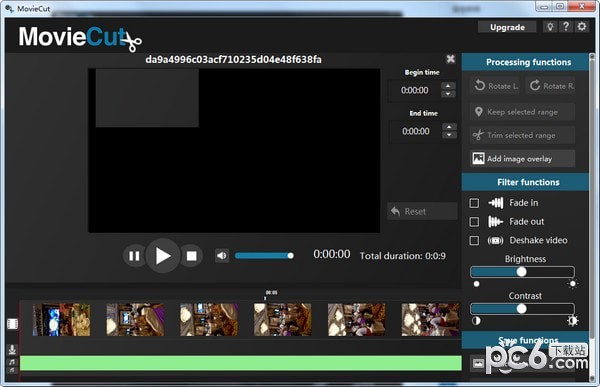This screenshot has width=600, height=387.
Task: Increase End time with up arrow
Action: [449, 126]
